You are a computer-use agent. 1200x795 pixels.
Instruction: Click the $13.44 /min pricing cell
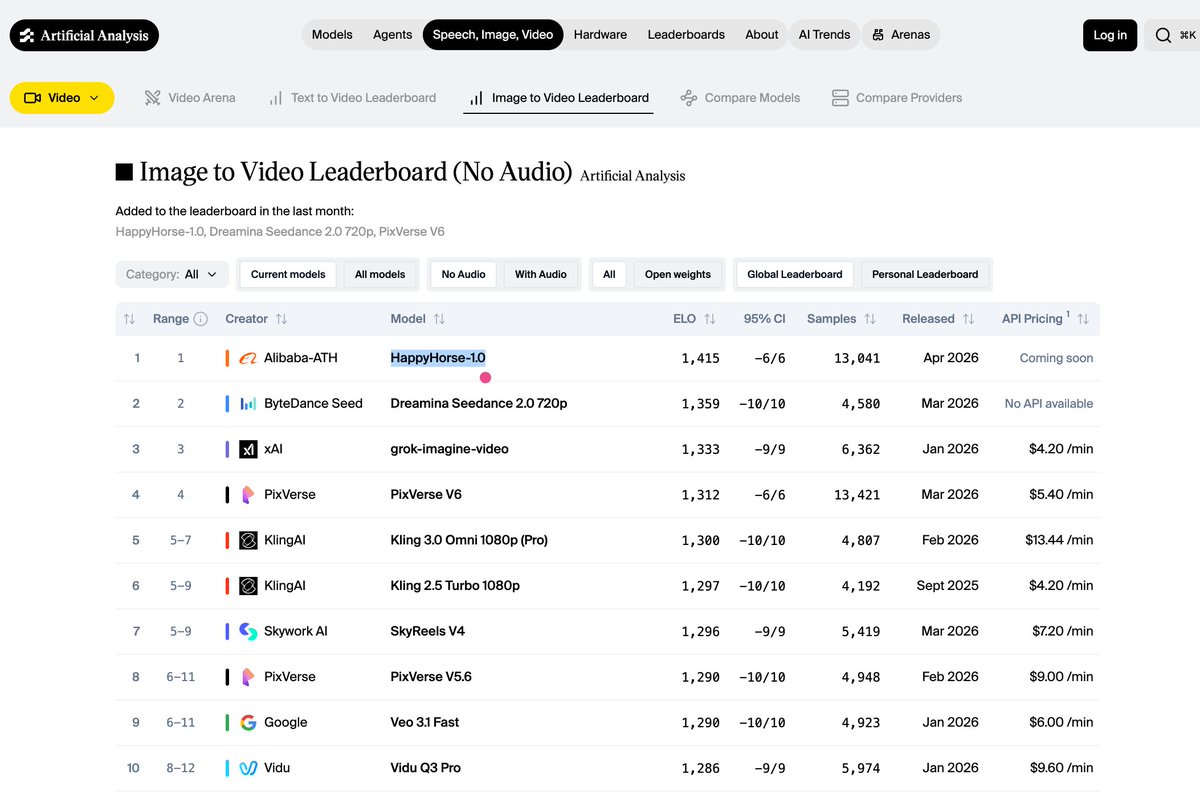1059,541
